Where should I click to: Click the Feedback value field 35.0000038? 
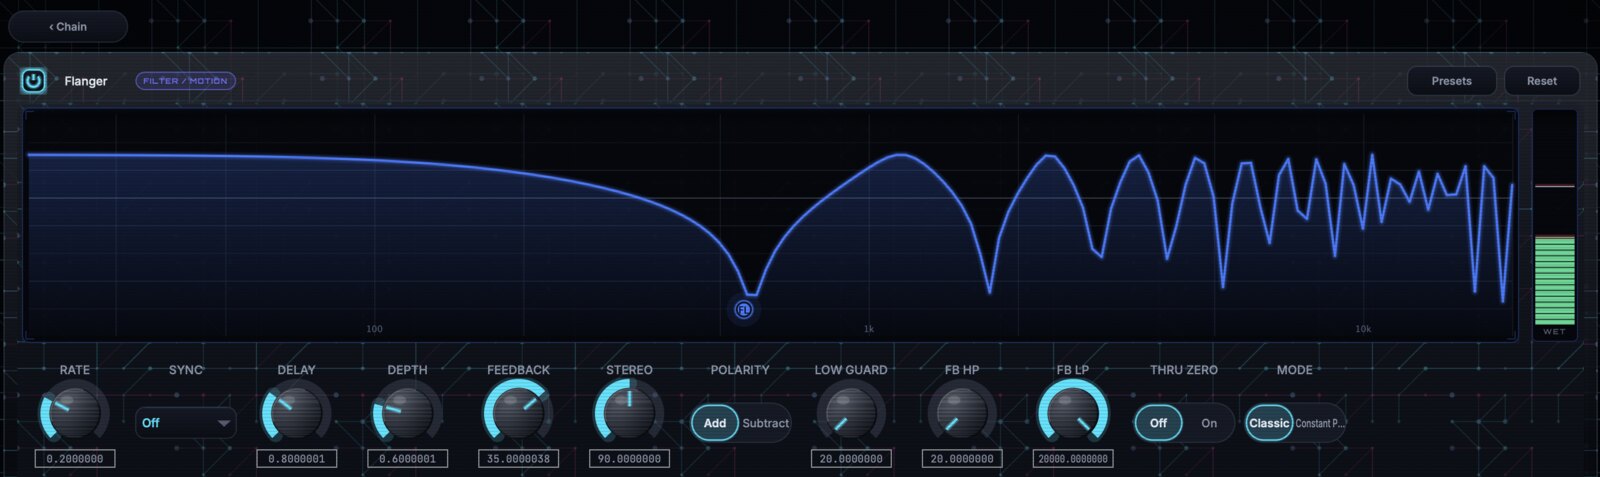tap(518, 459)
